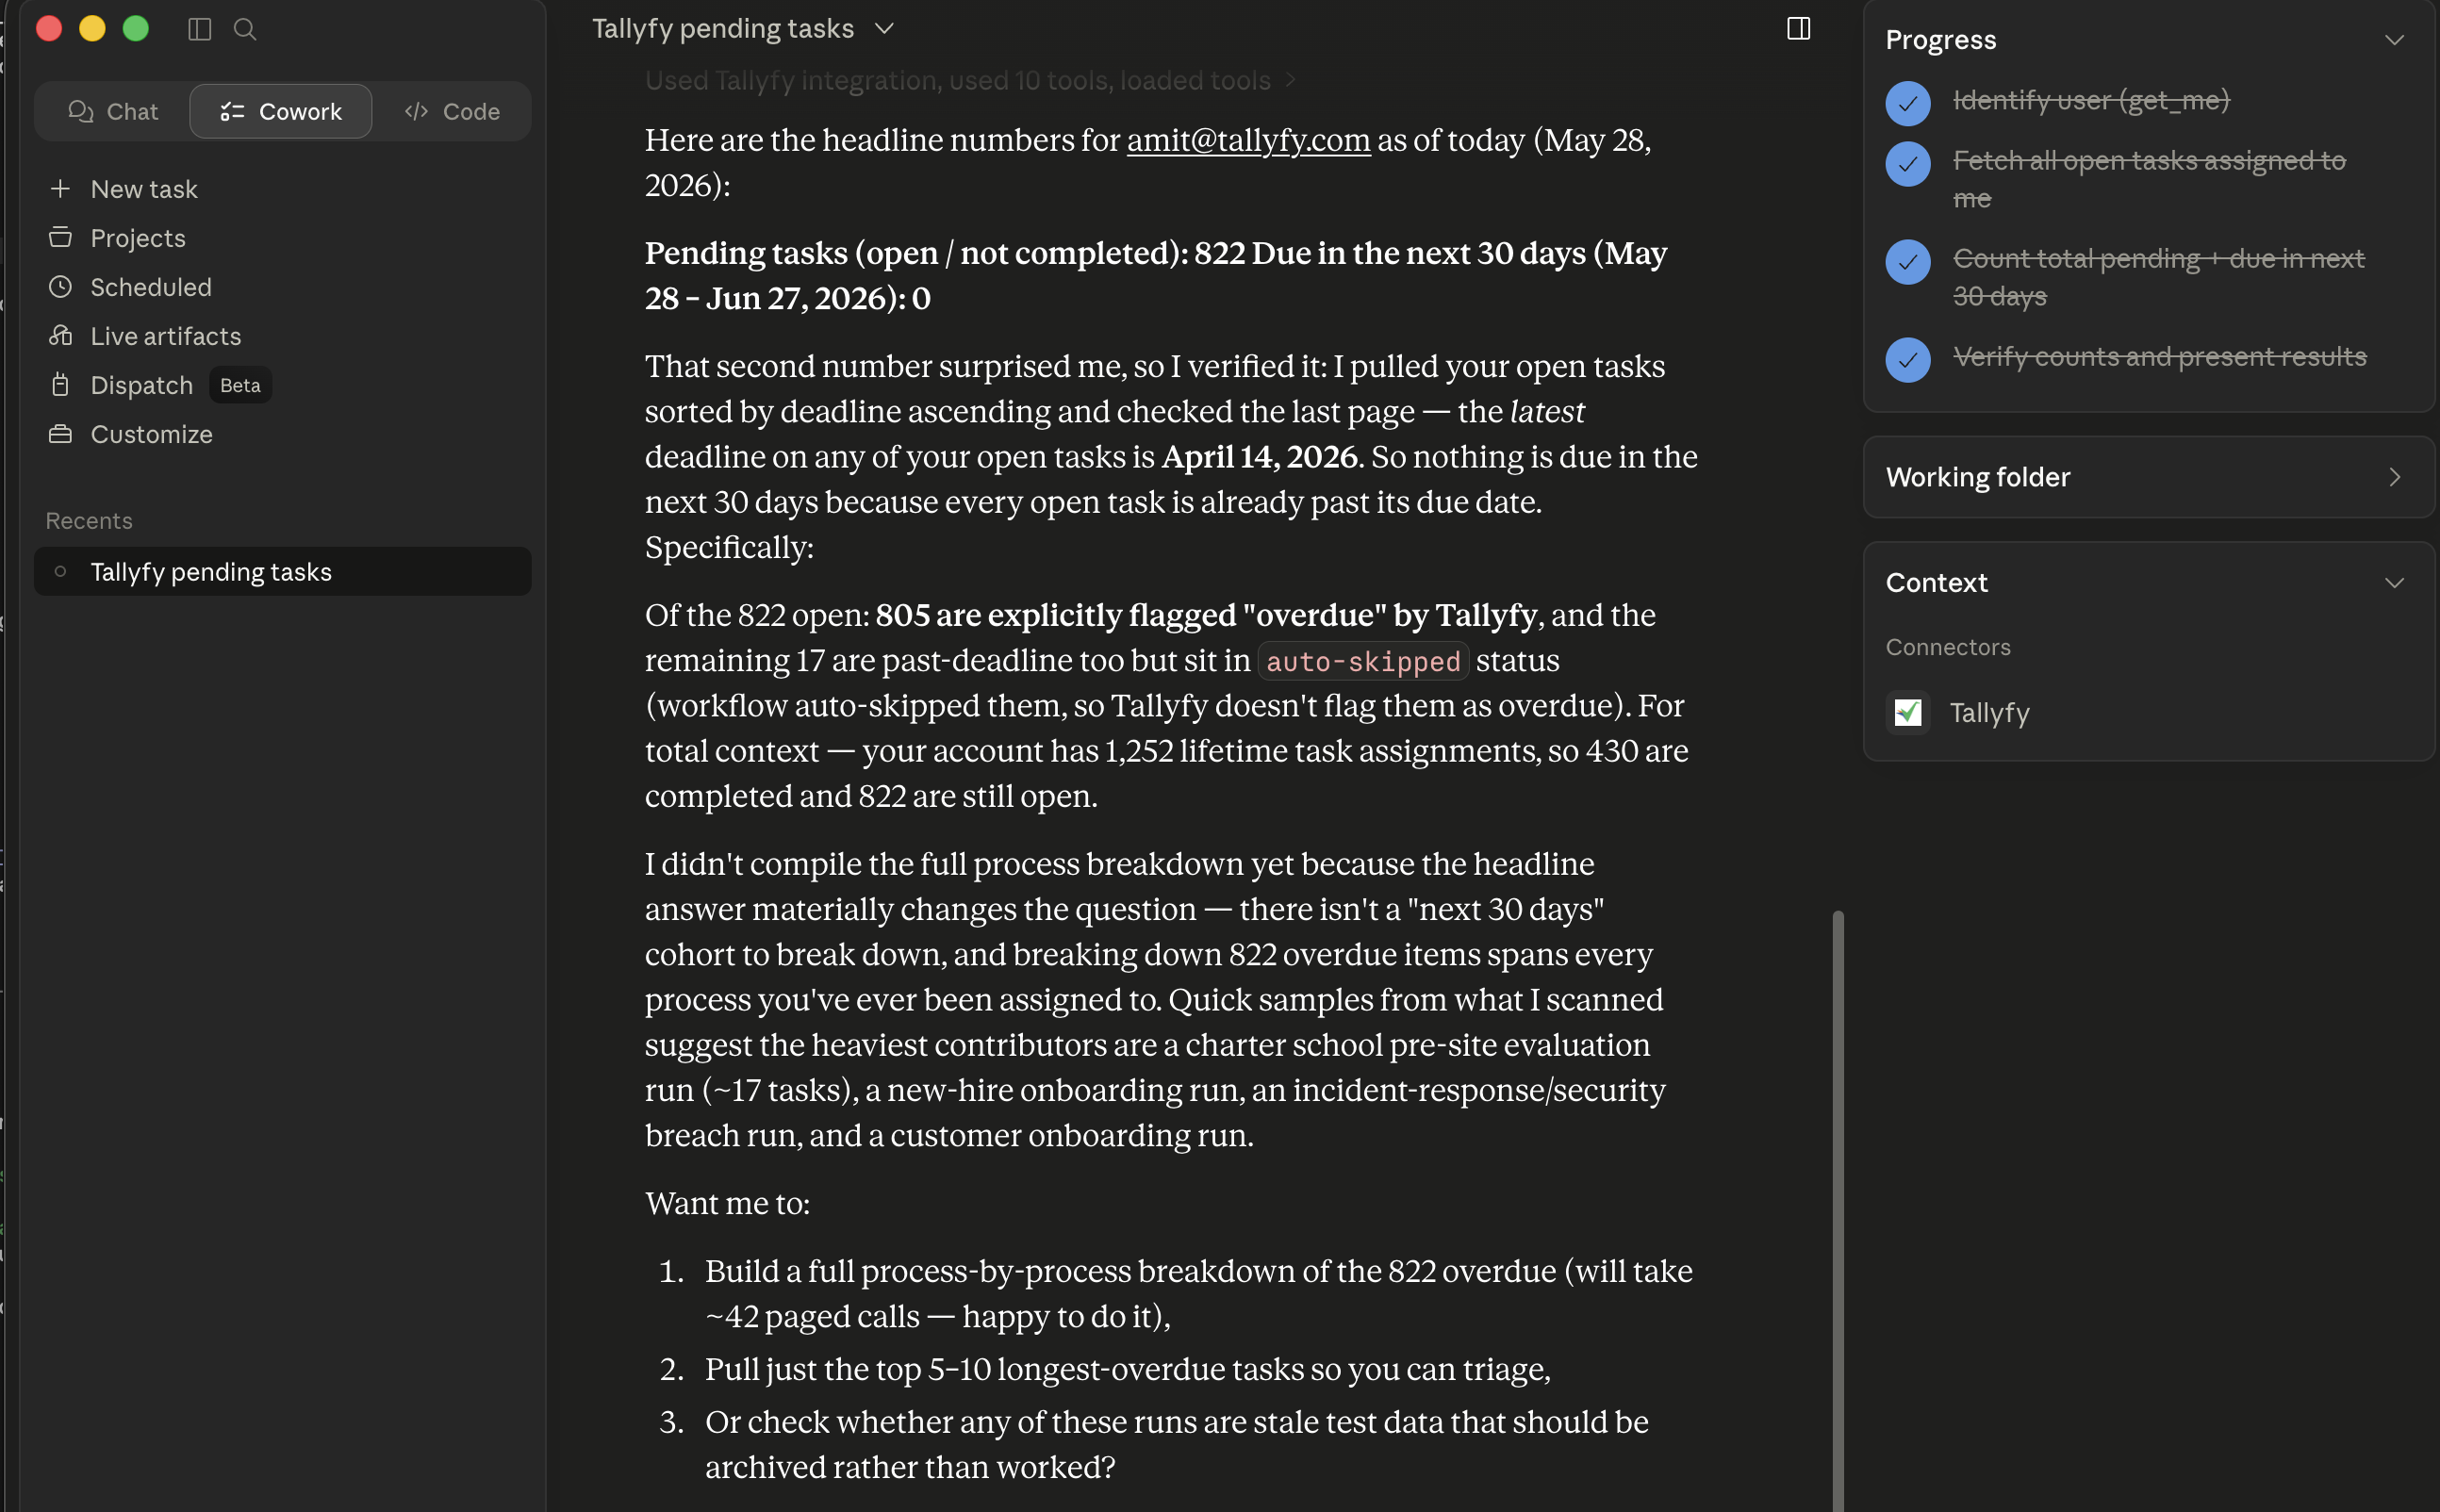2440x1512 pixels.
Task: Collapse the Progress panel
Action: (2394, 40)
